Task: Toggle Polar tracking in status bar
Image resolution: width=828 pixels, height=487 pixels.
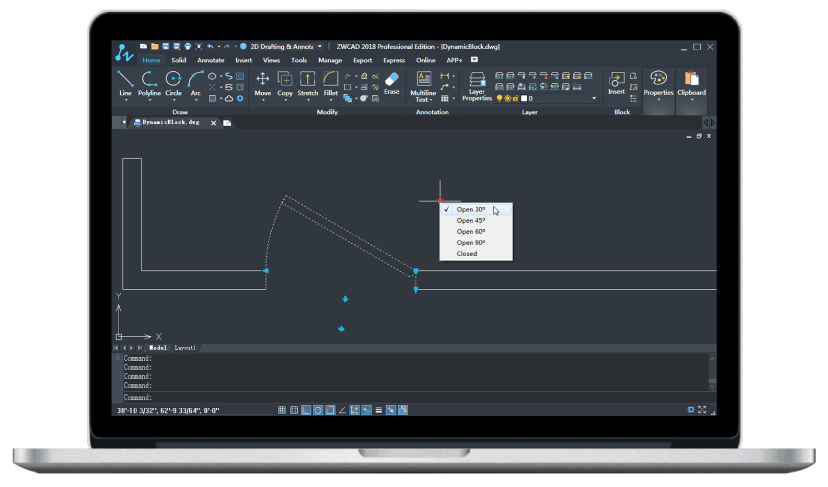Action: [x=318, y=410]
